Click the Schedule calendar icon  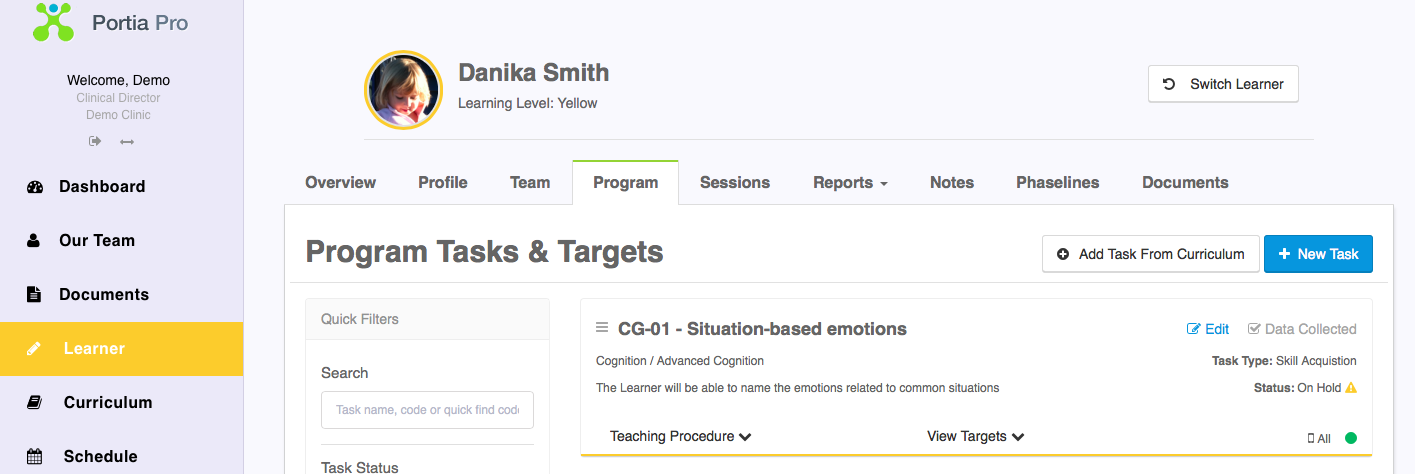(34, 457)
